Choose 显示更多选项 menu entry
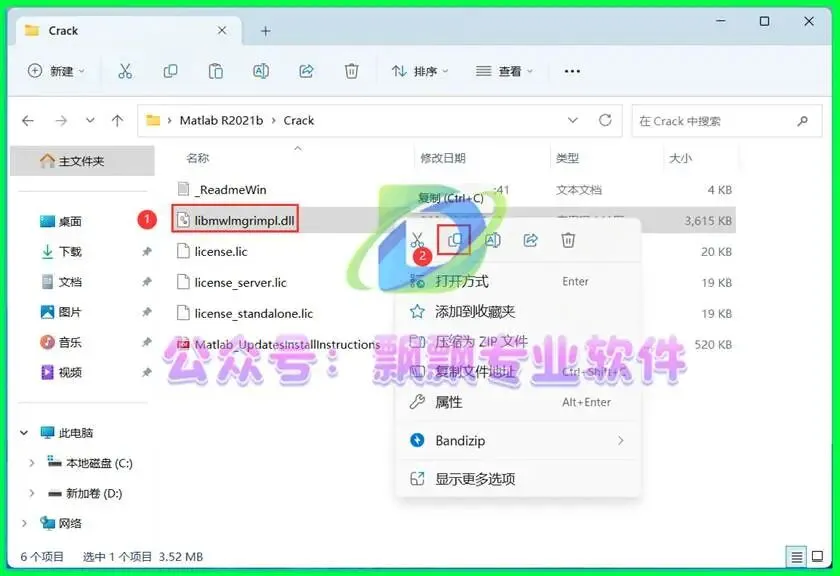 click(518, 478)
